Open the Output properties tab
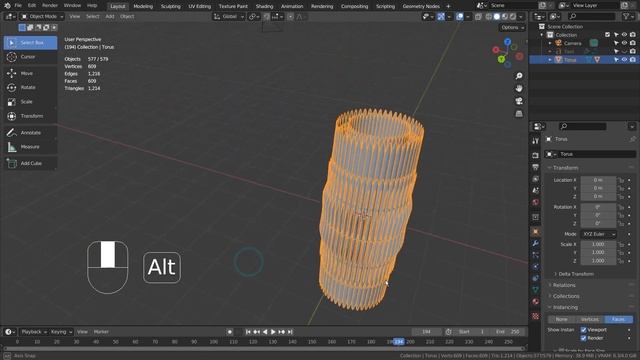The width and height of the screenshot is (640, 360). pos(536,167)
